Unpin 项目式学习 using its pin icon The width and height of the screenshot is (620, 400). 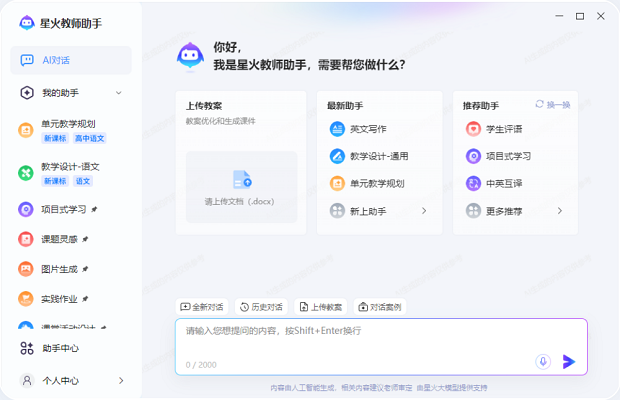coord(94,210)
